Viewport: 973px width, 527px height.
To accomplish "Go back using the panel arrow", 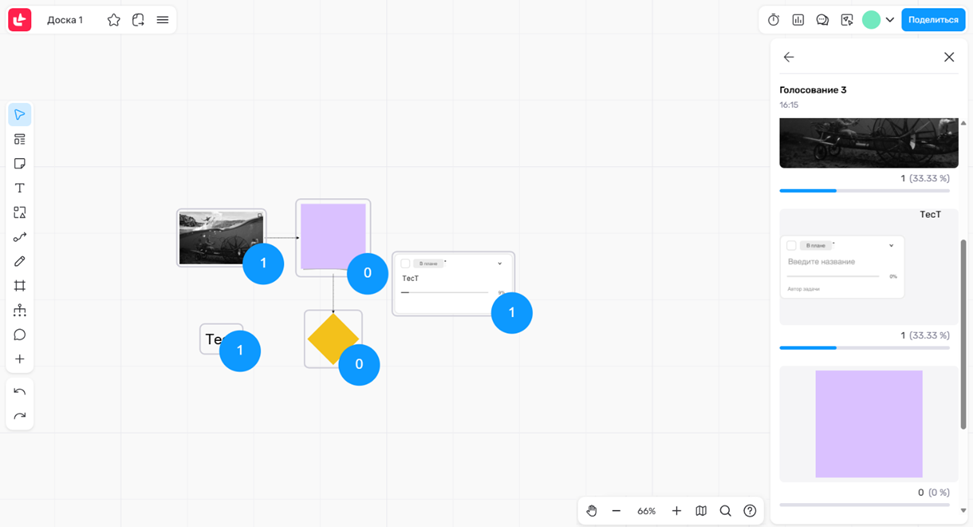I will [789, 57].
